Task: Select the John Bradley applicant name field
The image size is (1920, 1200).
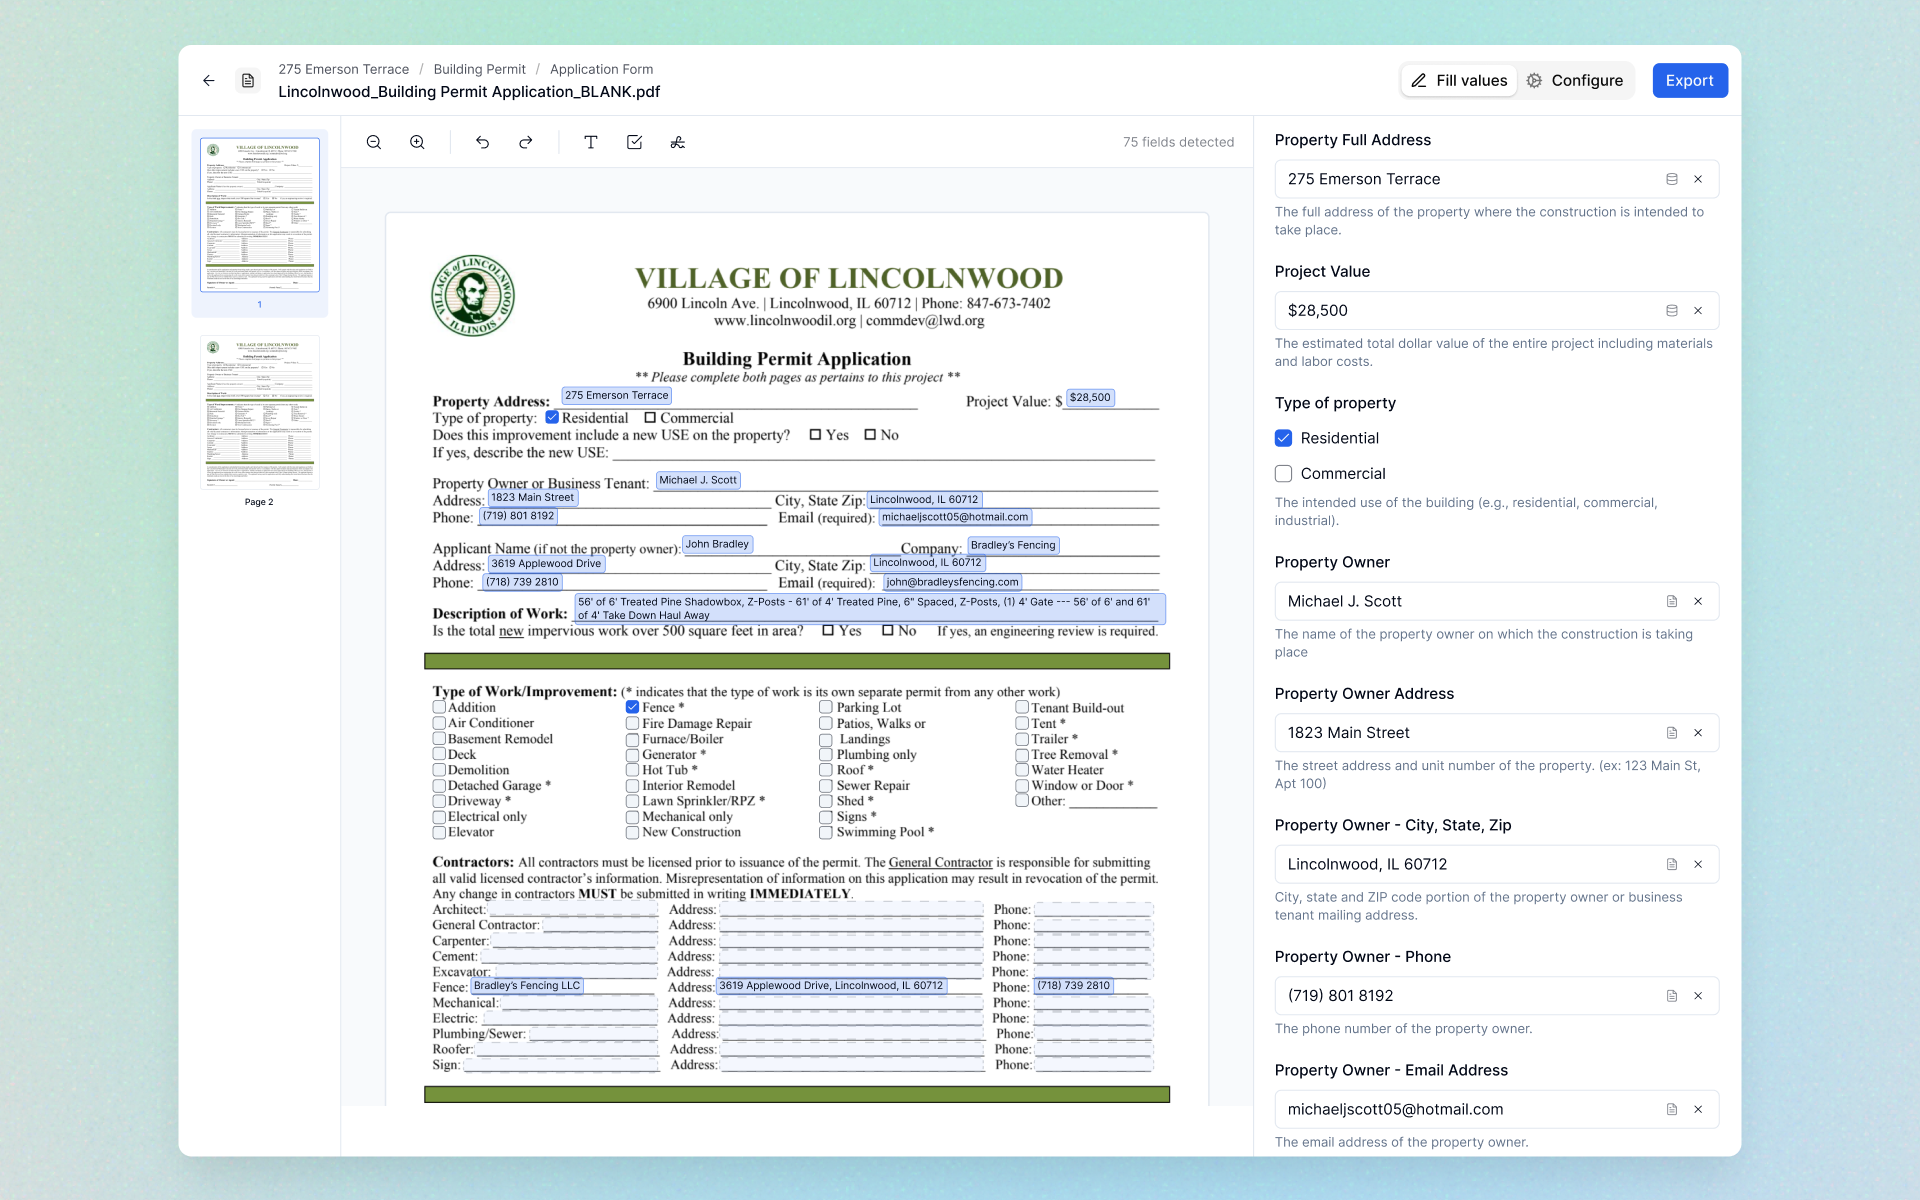Action: coord(717,544)
